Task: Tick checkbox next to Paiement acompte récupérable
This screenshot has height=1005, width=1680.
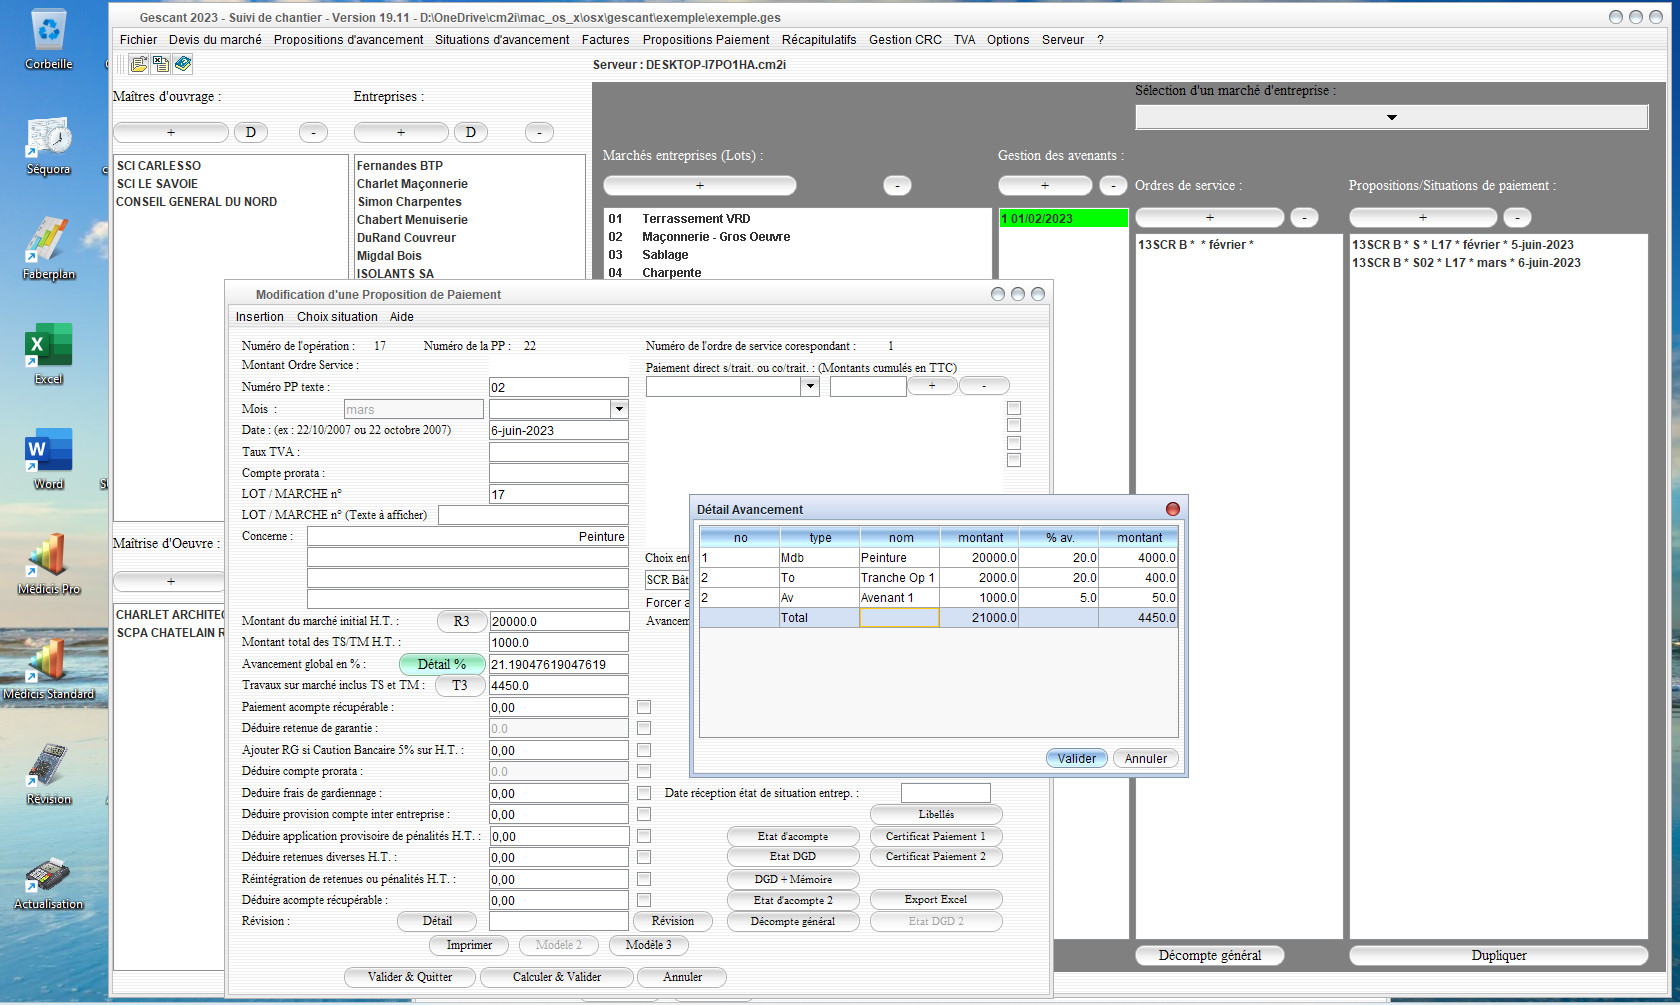Action: point(644,707)
